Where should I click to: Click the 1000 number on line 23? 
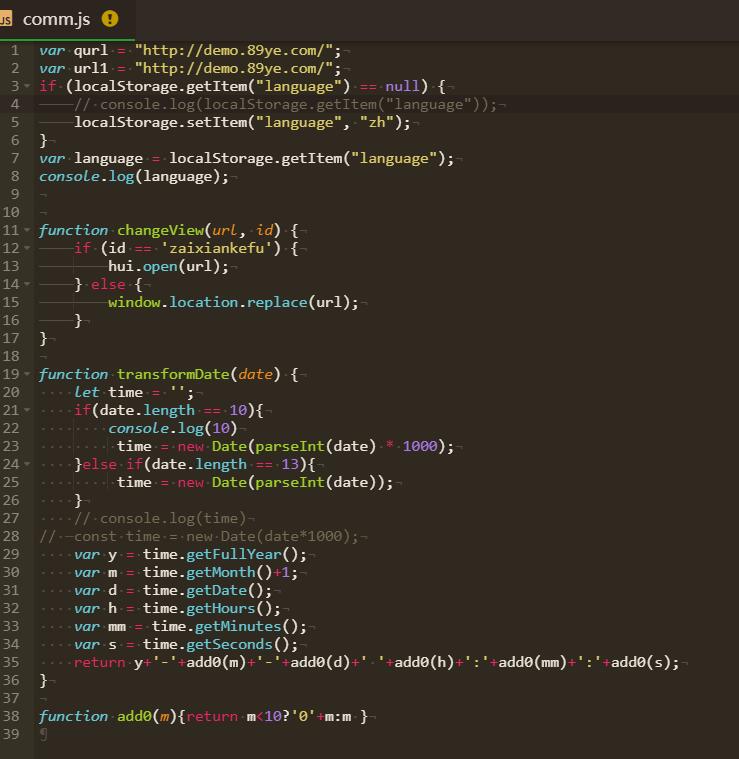(x=420, y=446)
